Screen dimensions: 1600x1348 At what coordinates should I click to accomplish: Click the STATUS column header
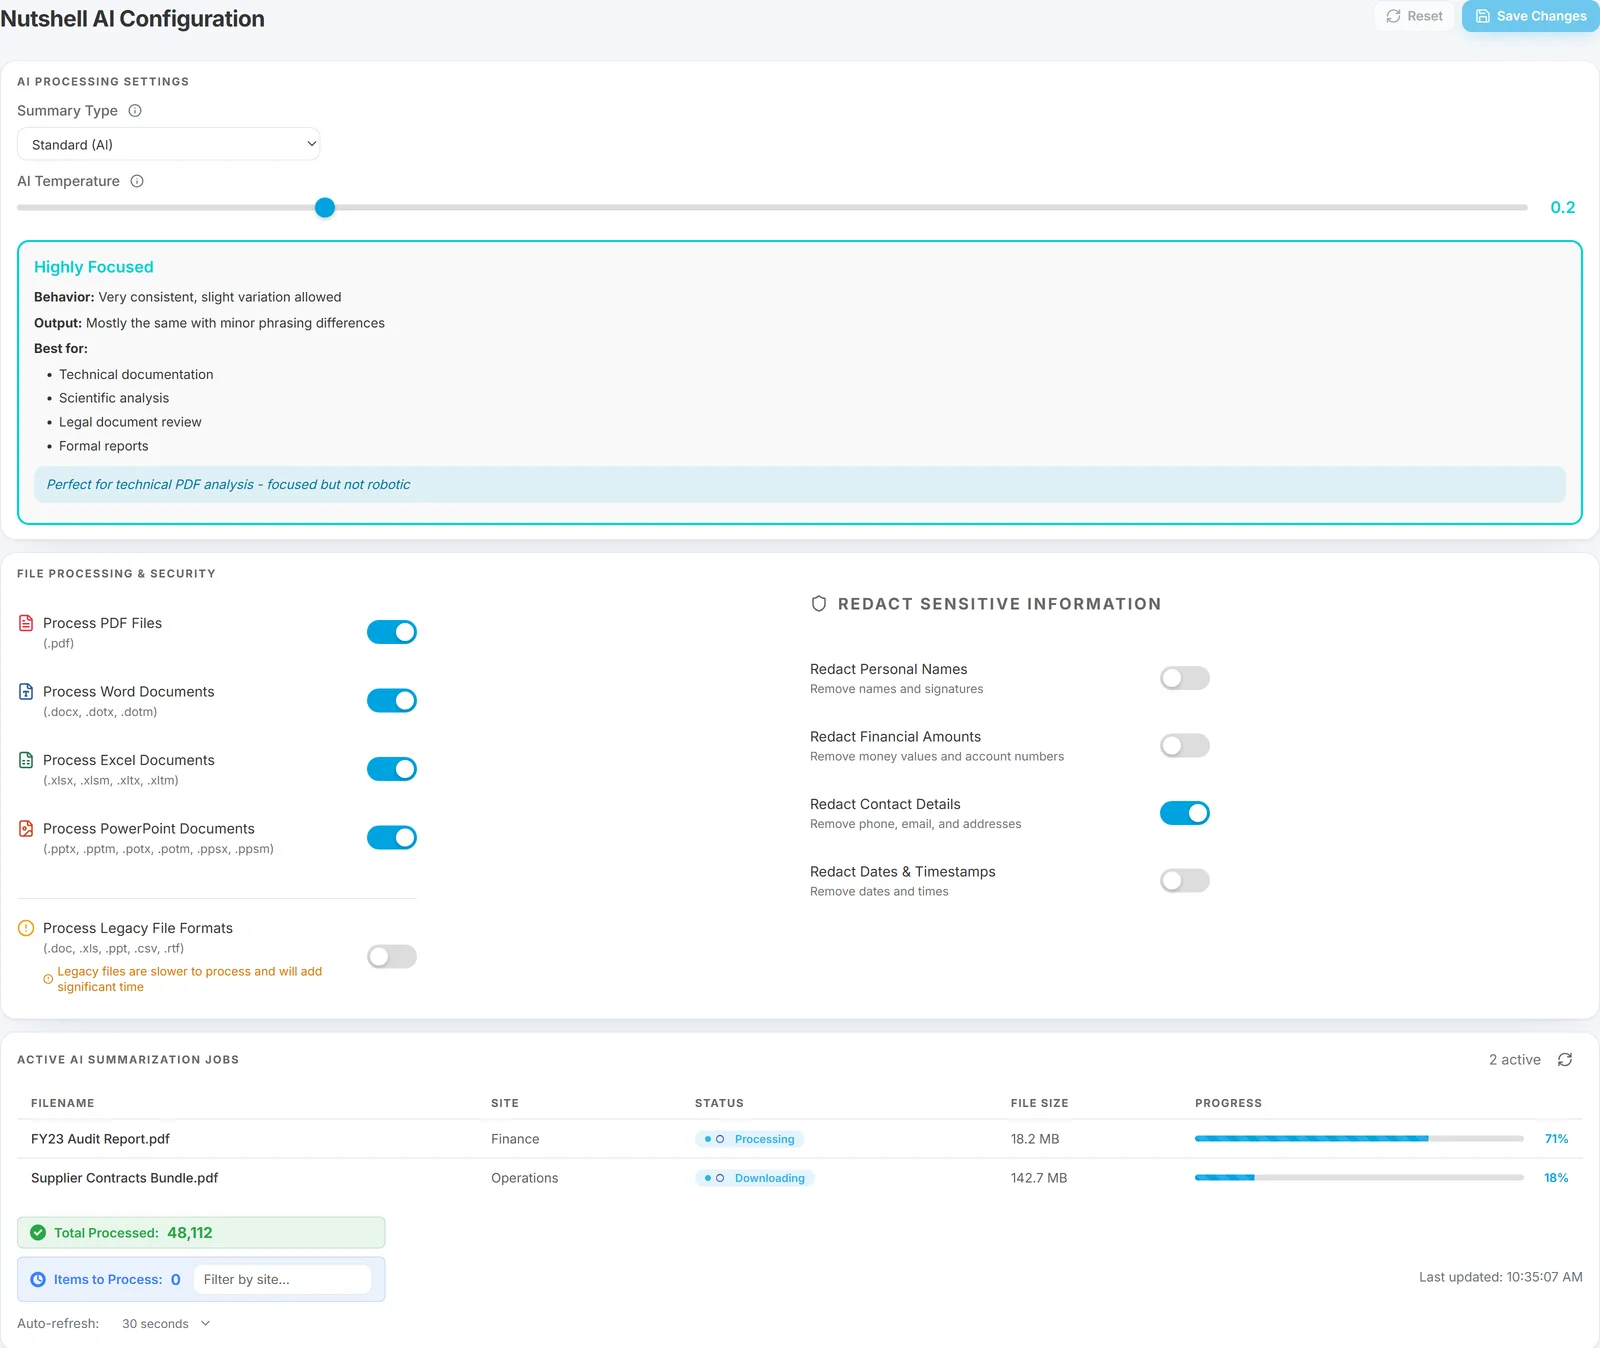tap(719, 1103)
